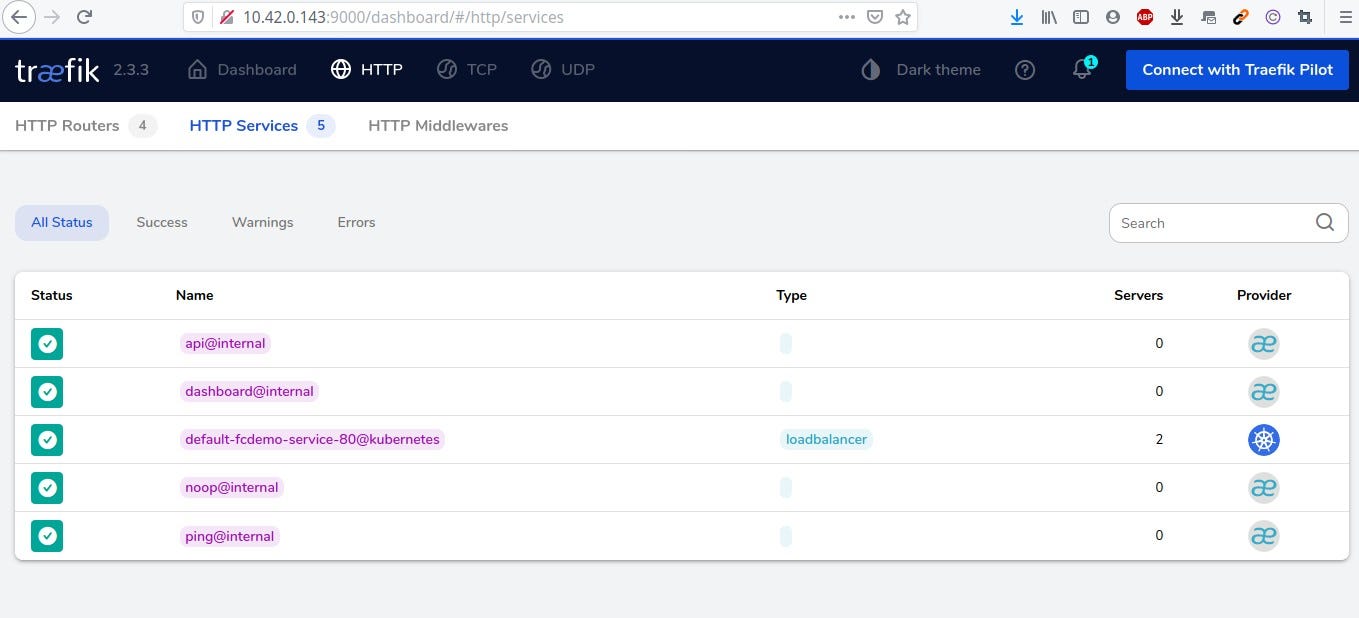
Task: Switch to the HTTP Middlewares tab
Action: coord(438,126)
